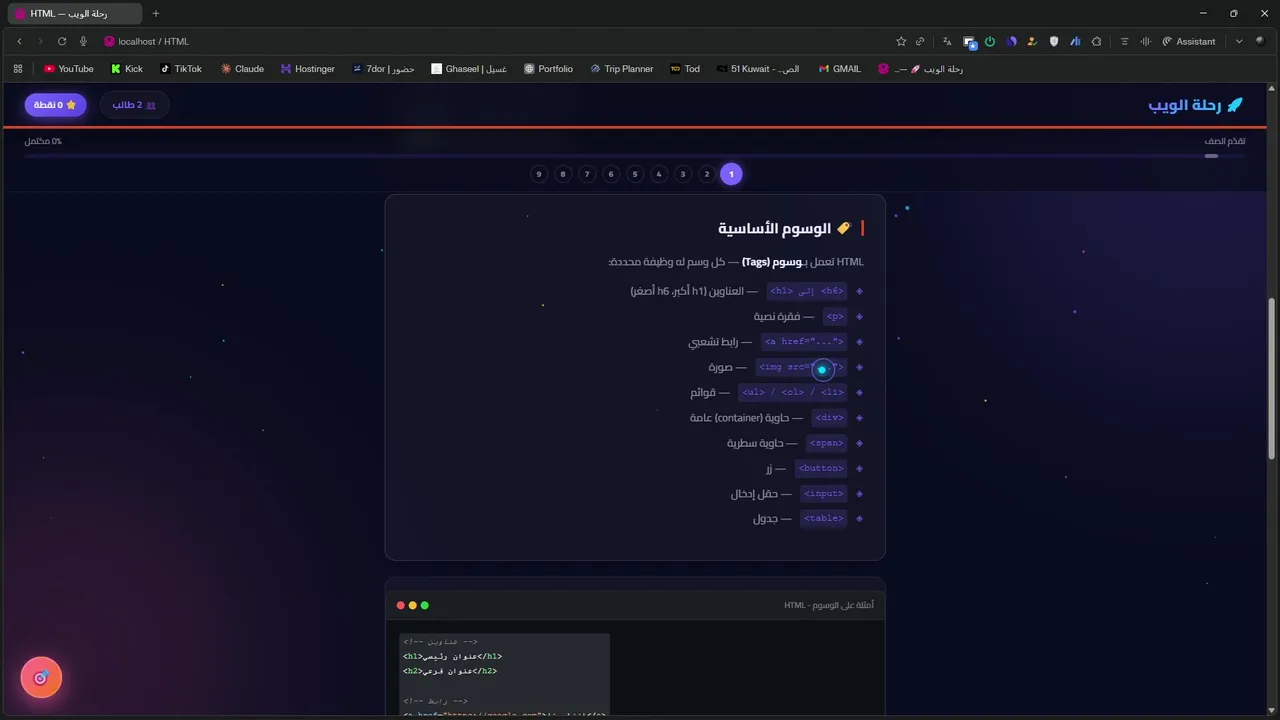The width and height of the screenshot is (1280, 720).
Task: Open the extensions puzzle piece icon
Action: (x=1097, y=41)
